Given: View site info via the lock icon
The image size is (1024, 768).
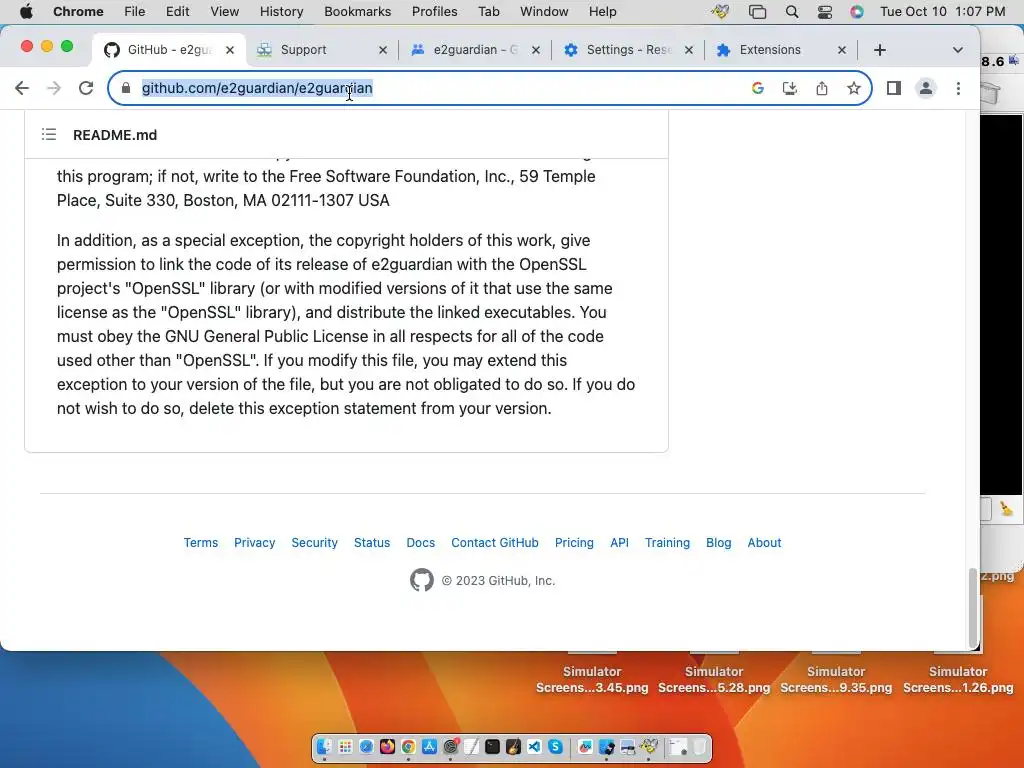Looking at the screenshot, I should pos(126,88).
